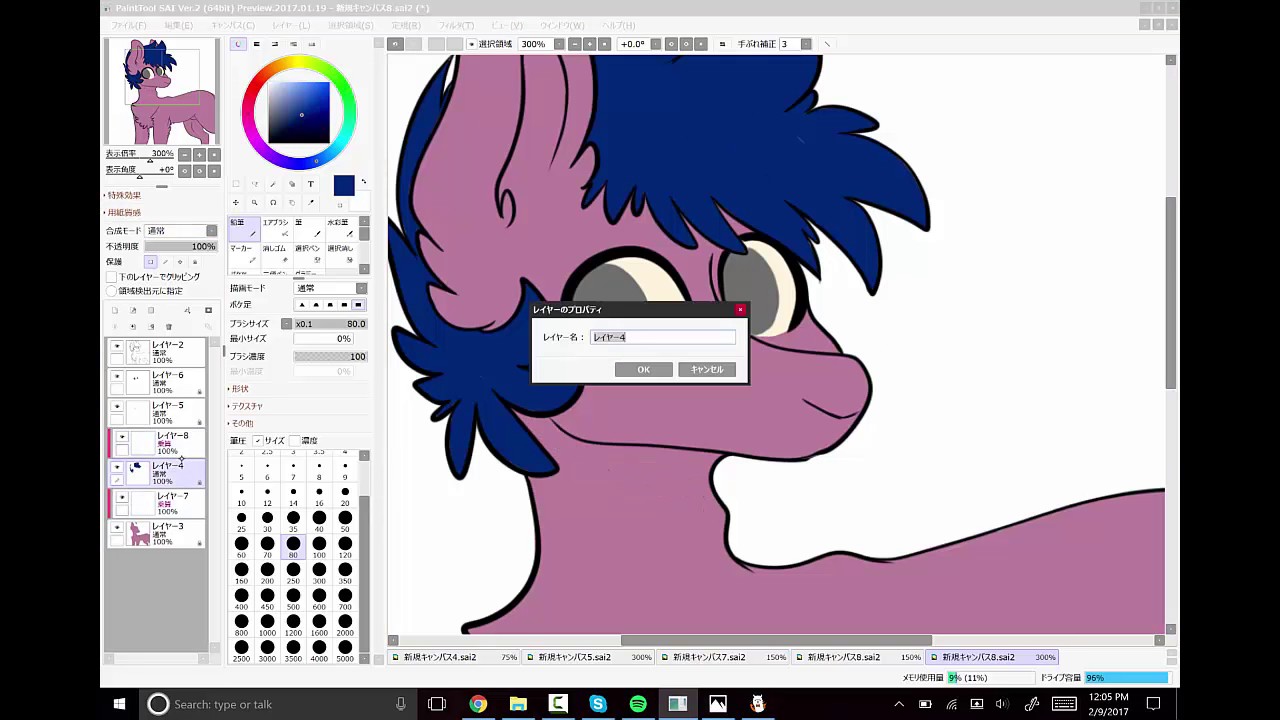Adjust the ブラシ濃度 density slider
Viewport: 1280px width, 720px height.
coord(330,356)
